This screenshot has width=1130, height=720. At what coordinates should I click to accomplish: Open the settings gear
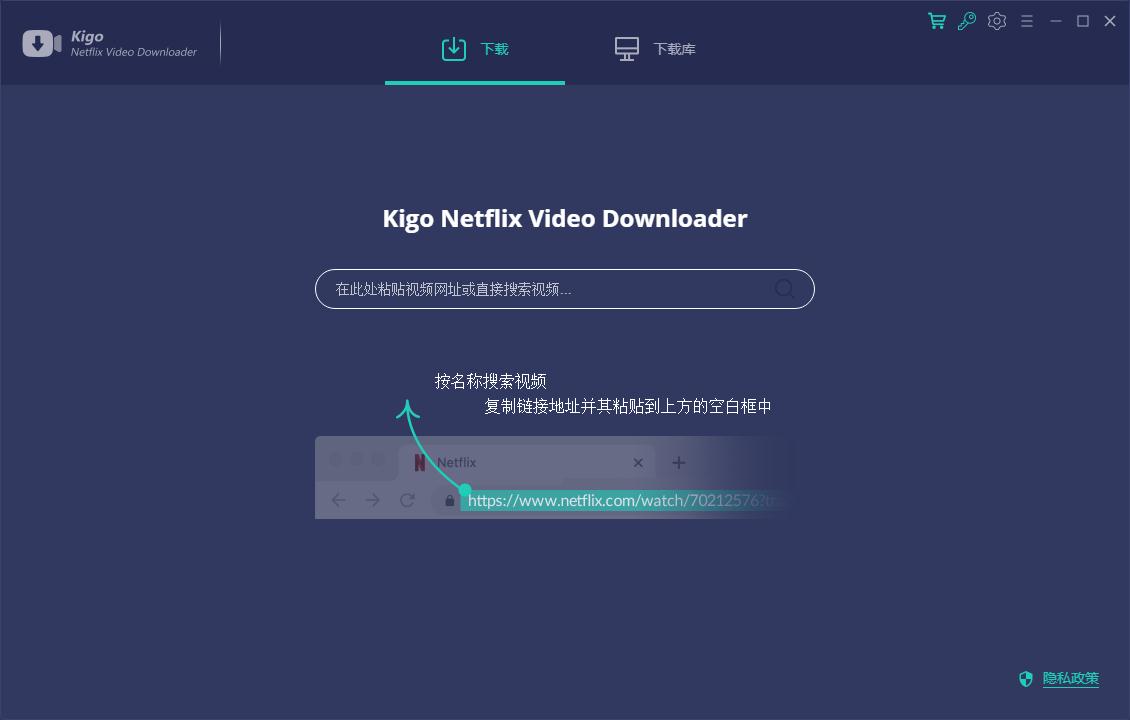(x=996, y=20)
